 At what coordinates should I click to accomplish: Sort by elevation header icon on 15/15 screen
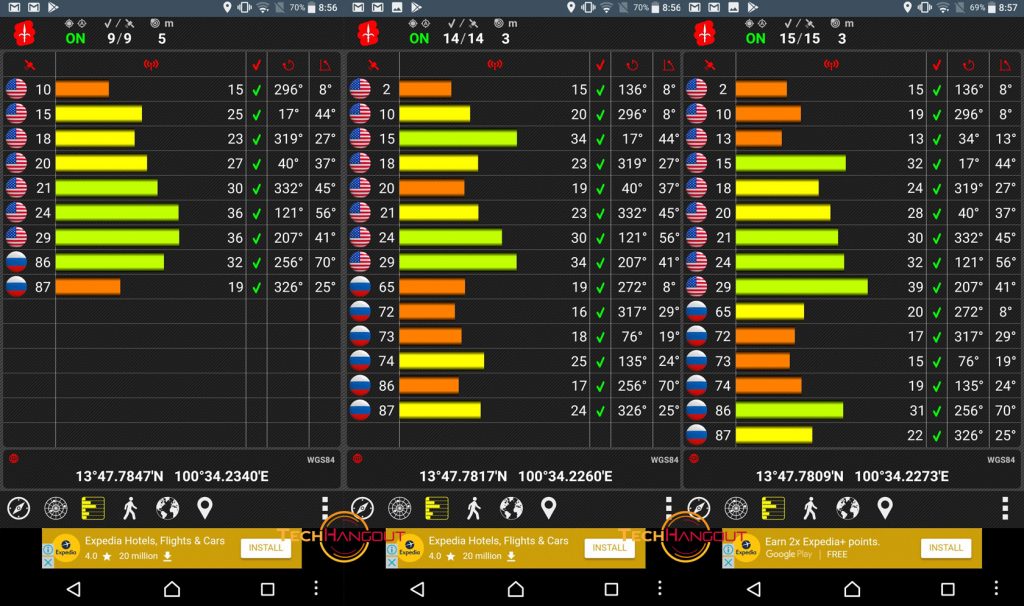click(1005, 65)
